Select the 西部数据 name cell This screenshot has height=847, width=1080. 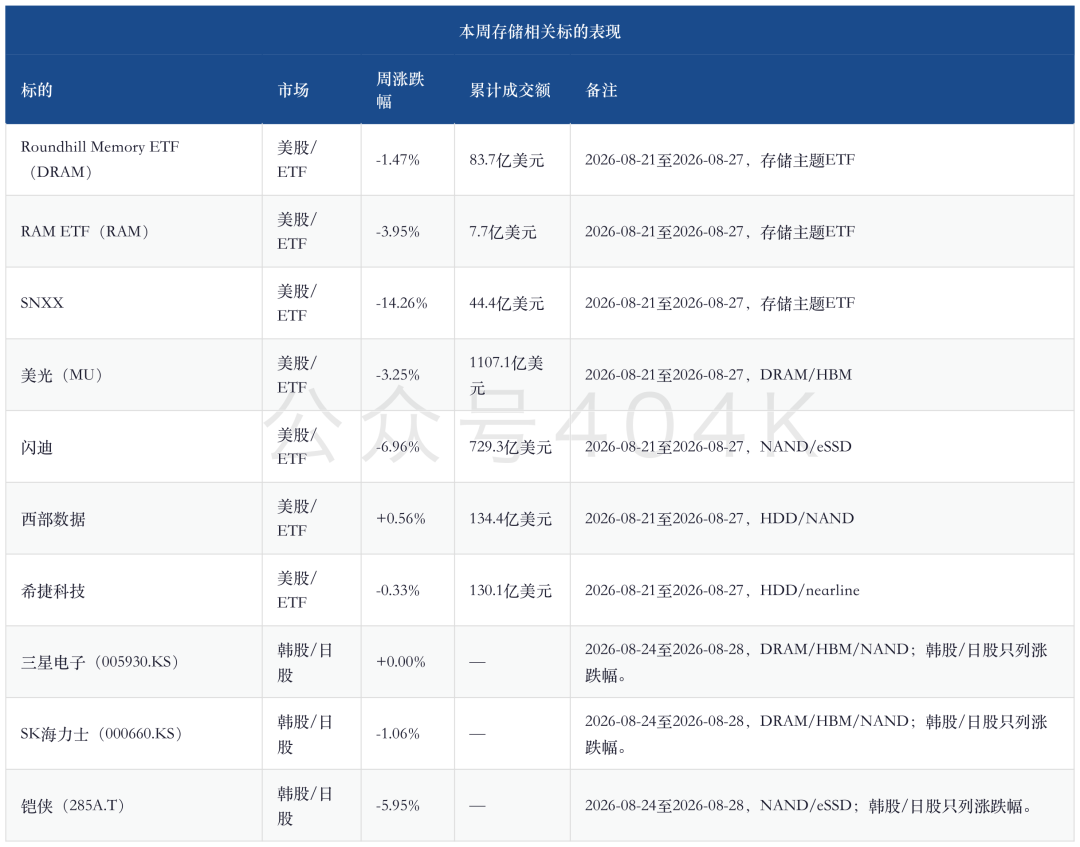pos(134,519)
